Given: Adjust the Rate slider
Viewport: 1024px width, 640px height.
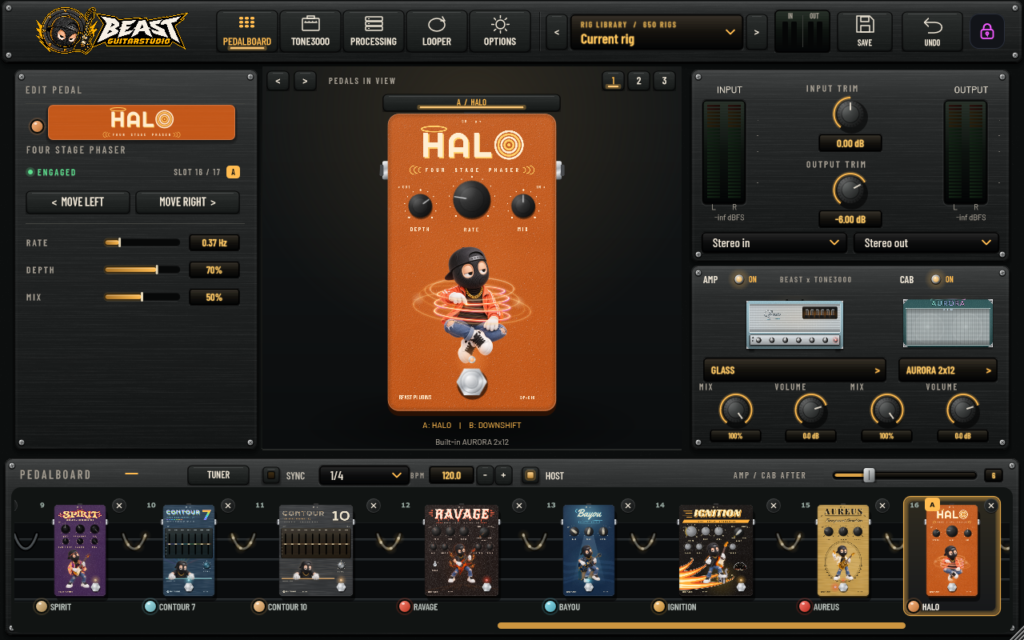Looking at the screenshot, I should (x=142, y=242).
